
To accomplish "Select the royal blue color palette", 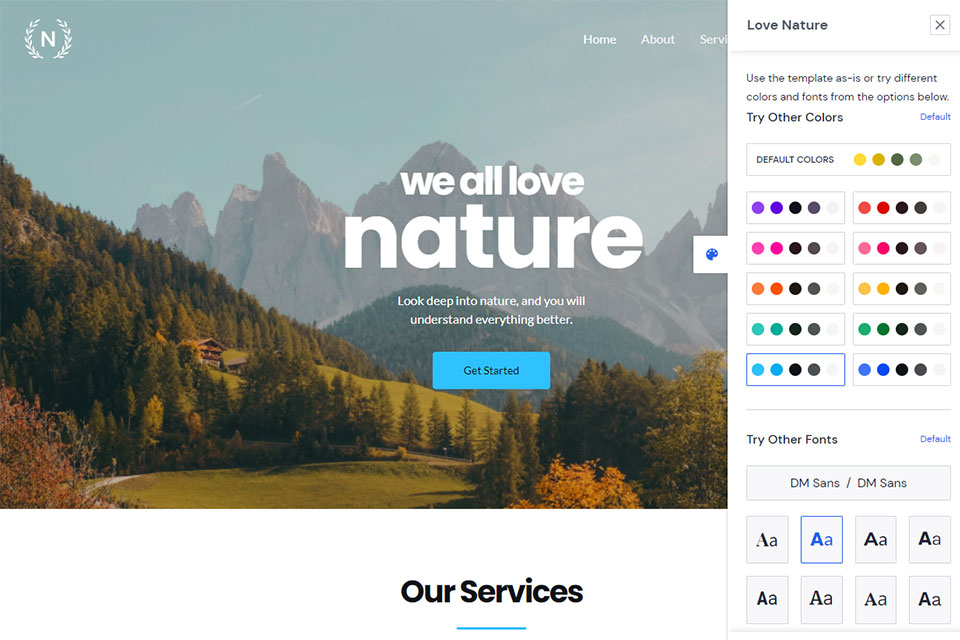I will 902,369.
